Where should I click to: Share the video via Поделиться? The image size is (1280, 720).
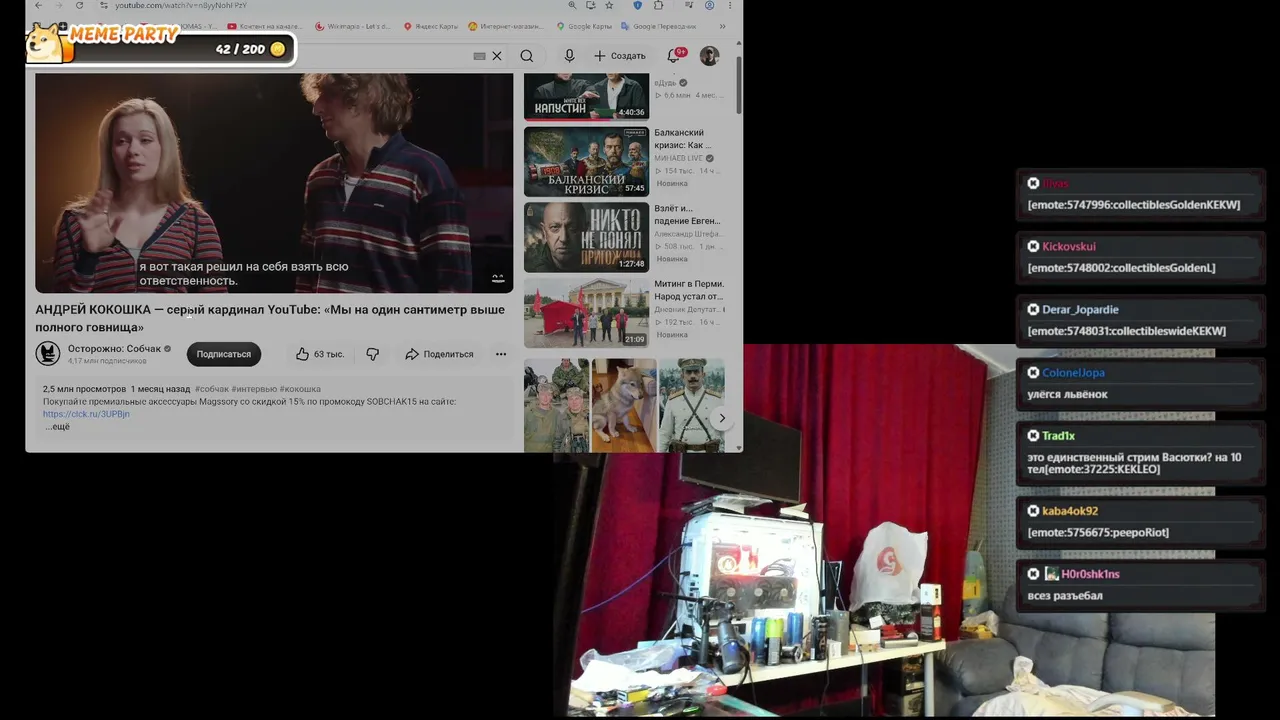coord(439,354)
